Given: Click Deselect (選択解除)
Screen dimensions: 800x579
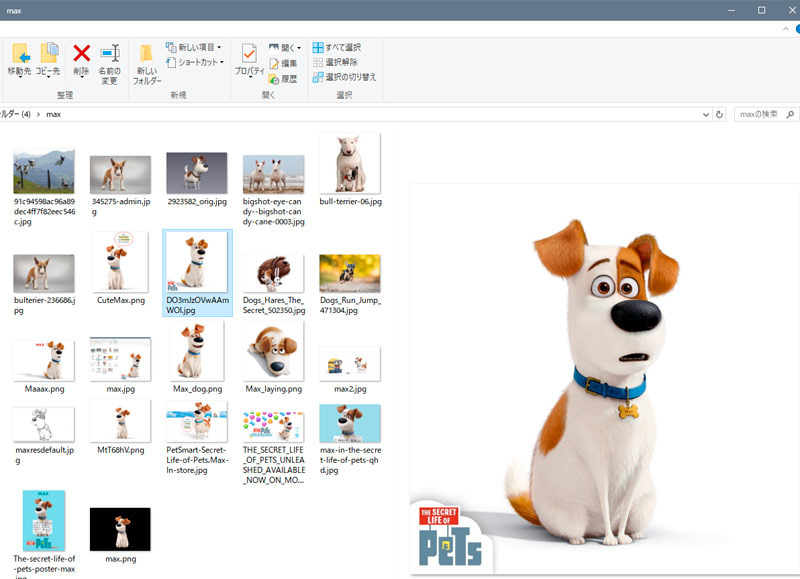Looking at the screenshot, I should (335, 62).
